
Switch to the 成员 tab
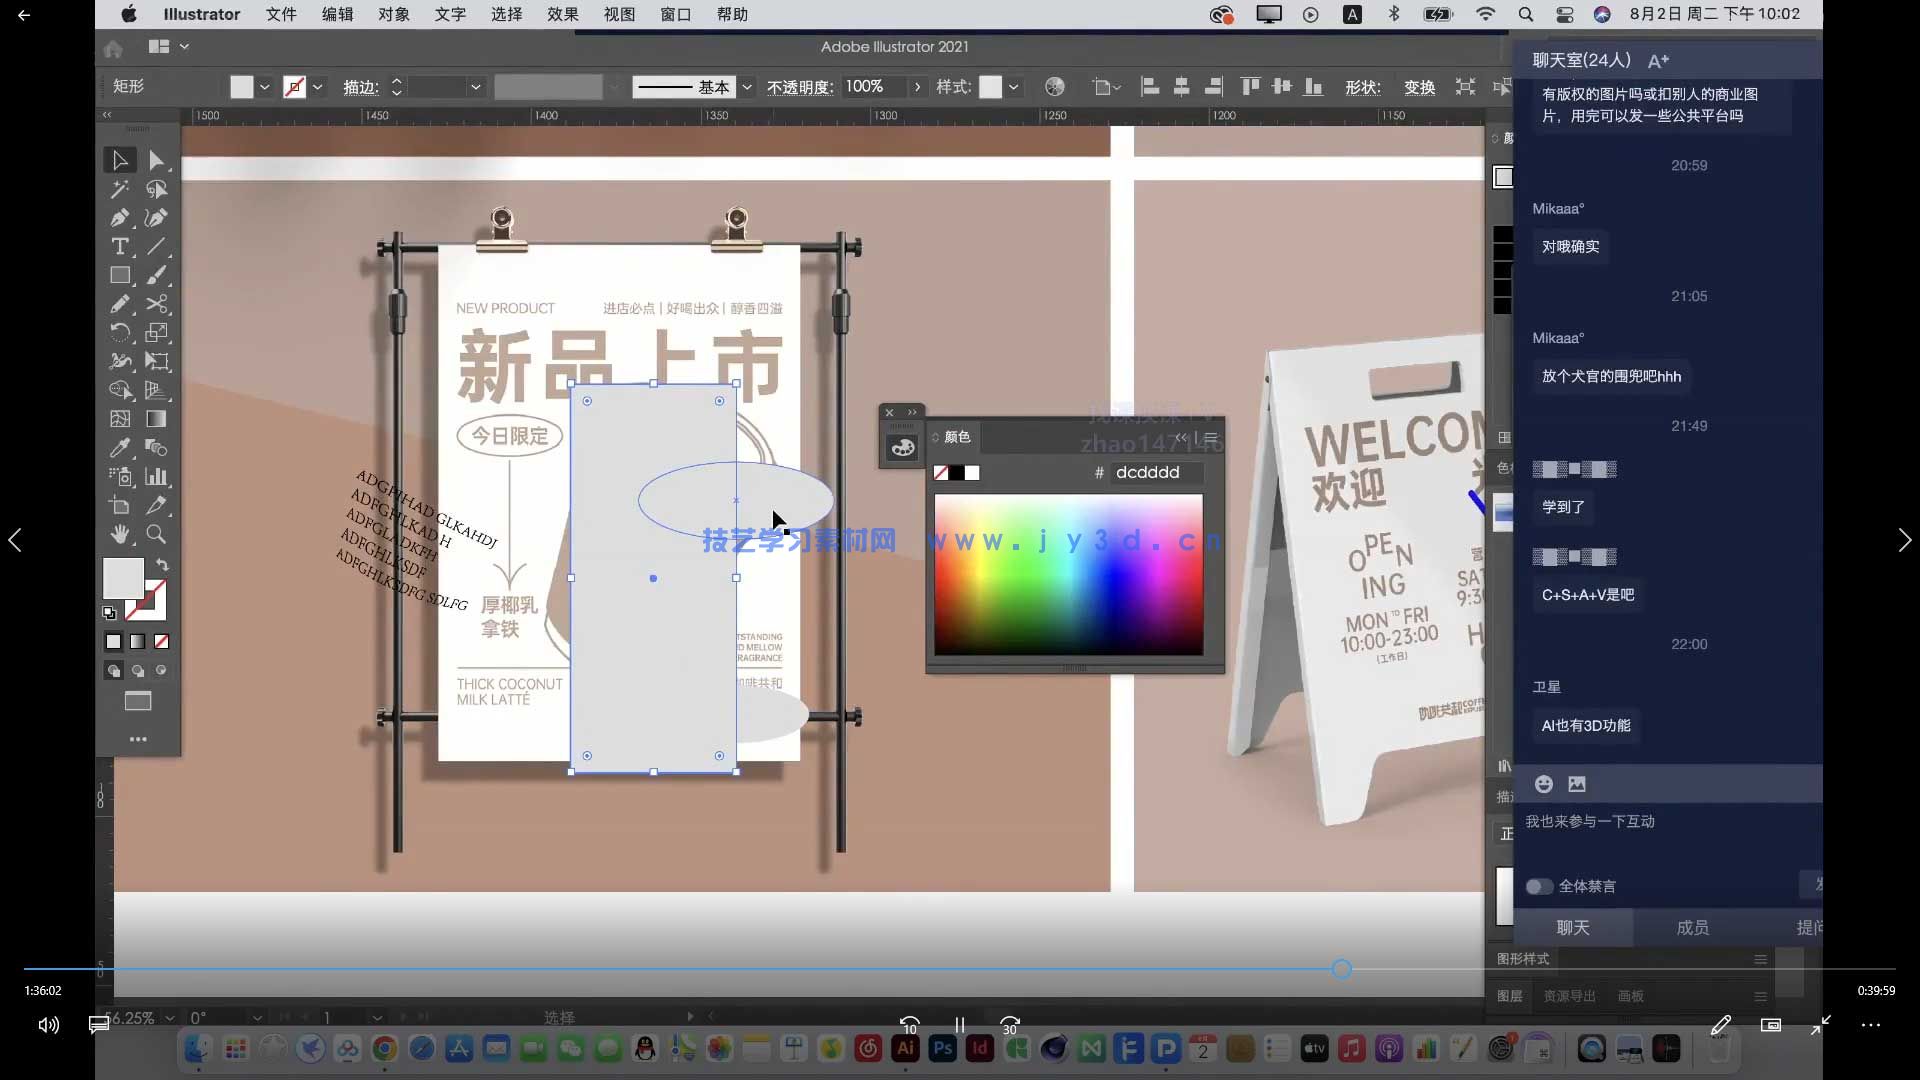1692,928
